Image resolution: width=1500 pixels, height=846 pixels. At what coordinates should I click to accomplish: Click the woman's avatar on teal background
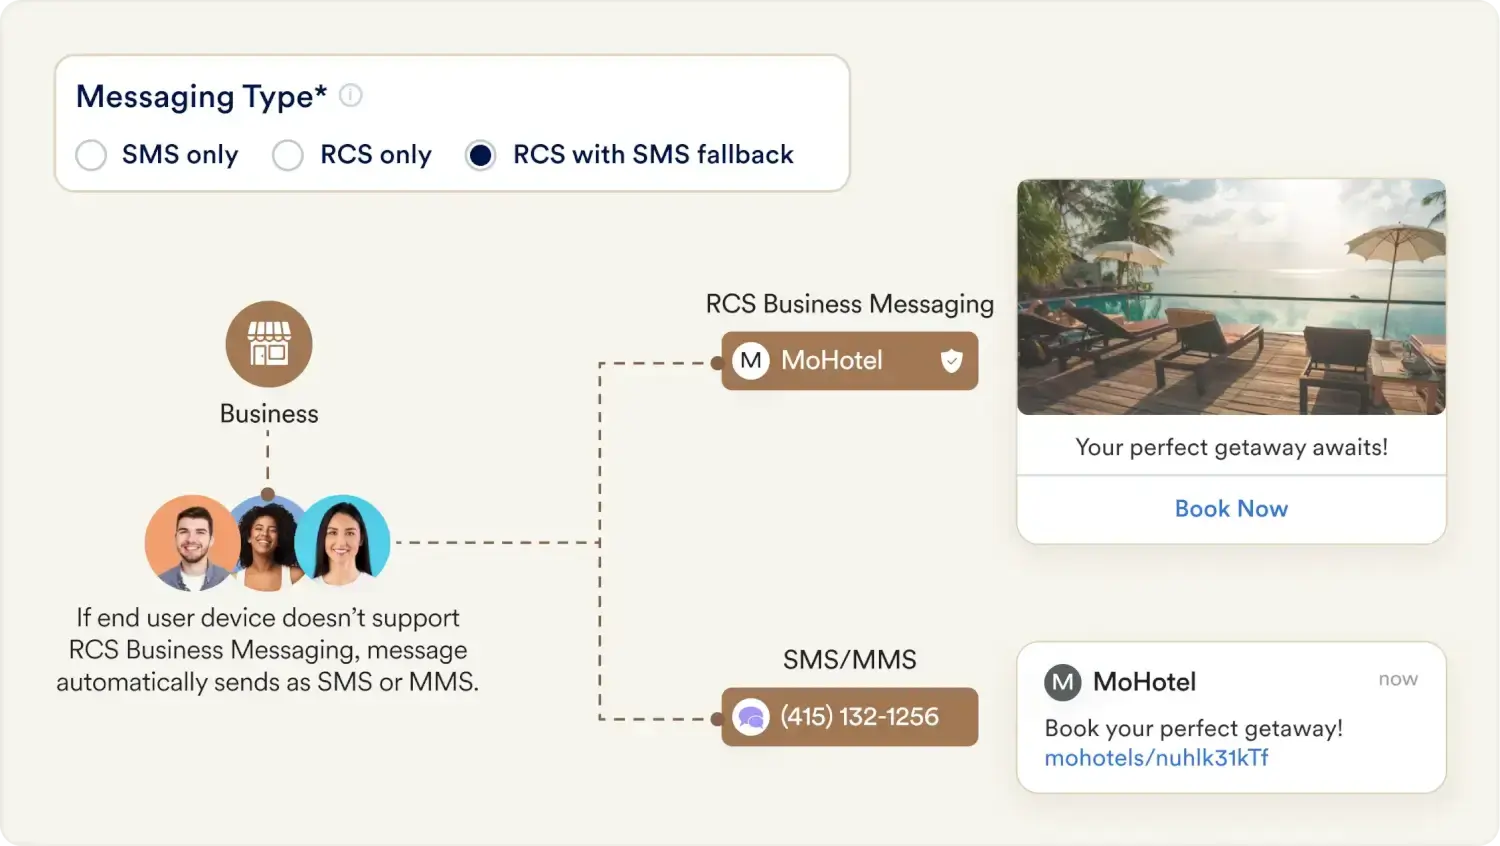(343, 541)
